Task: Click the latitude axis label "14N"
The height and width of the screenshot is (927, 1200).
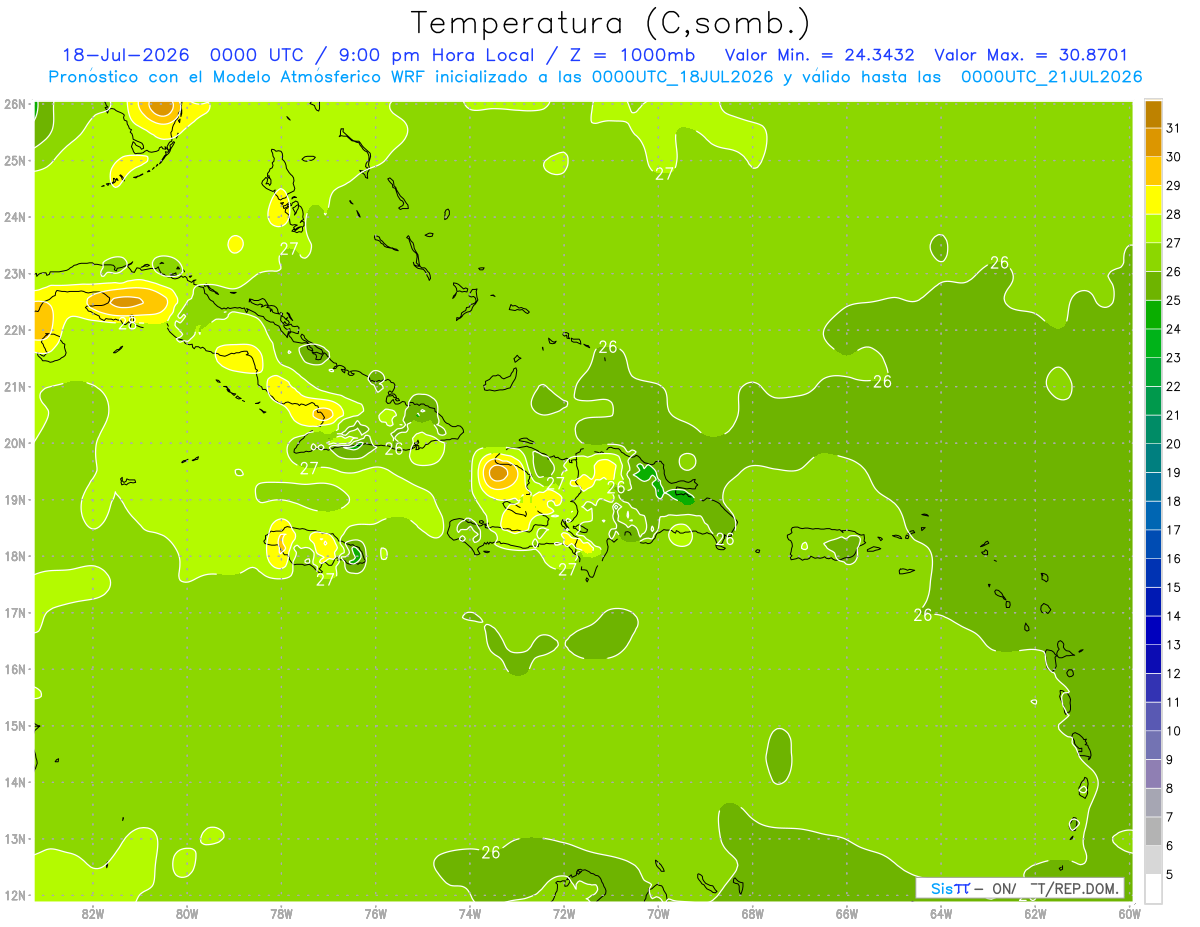Action: tap(14, 782)
